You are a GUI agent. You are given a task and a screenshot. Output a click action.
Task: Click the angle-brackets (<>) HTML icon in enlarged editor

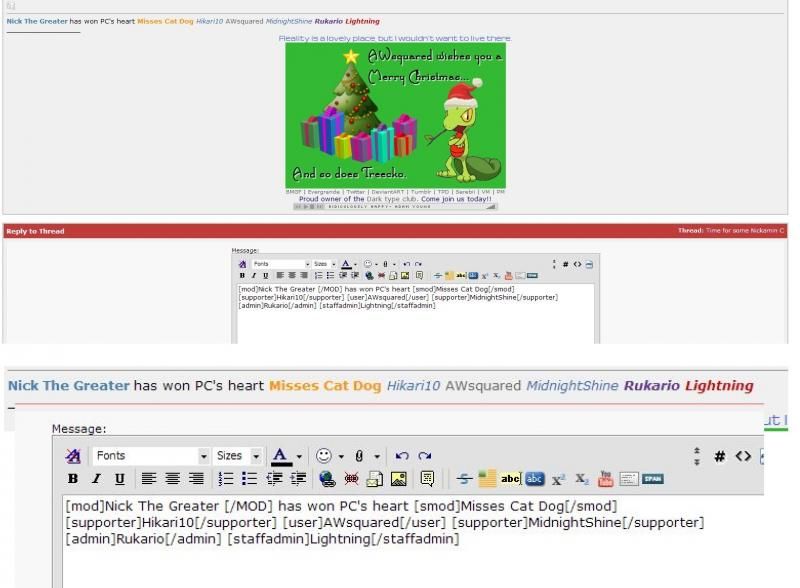pos(743,456)
